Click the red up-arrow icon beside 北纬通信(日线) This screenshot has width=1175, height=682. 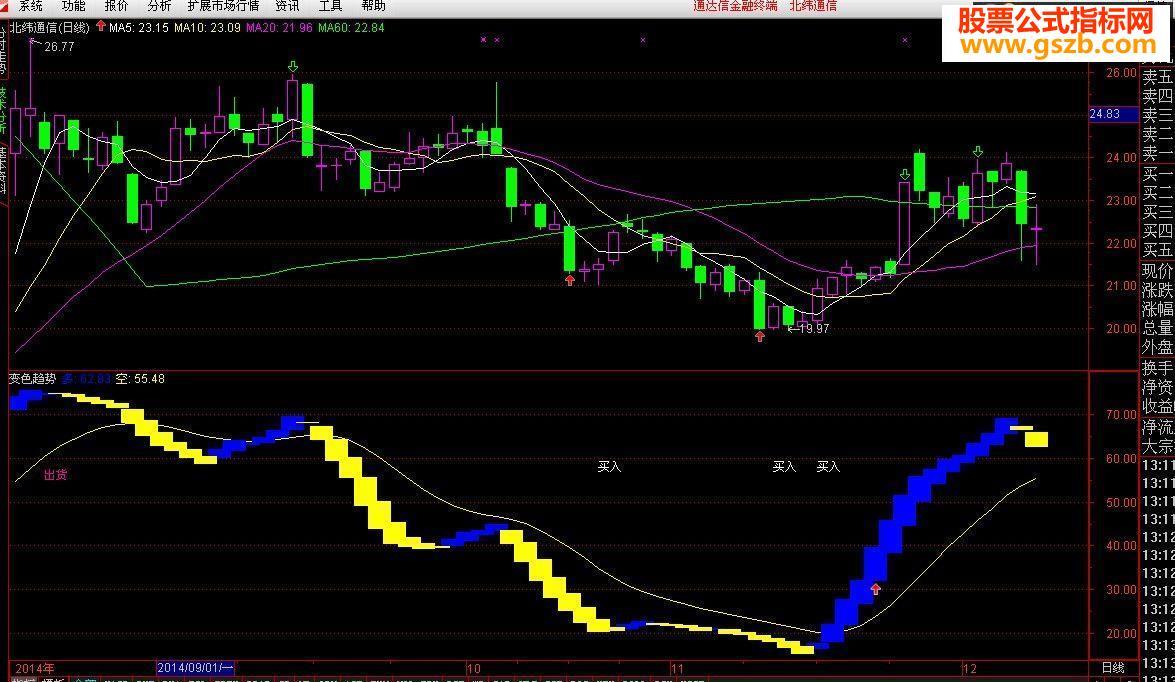point(101,26)
